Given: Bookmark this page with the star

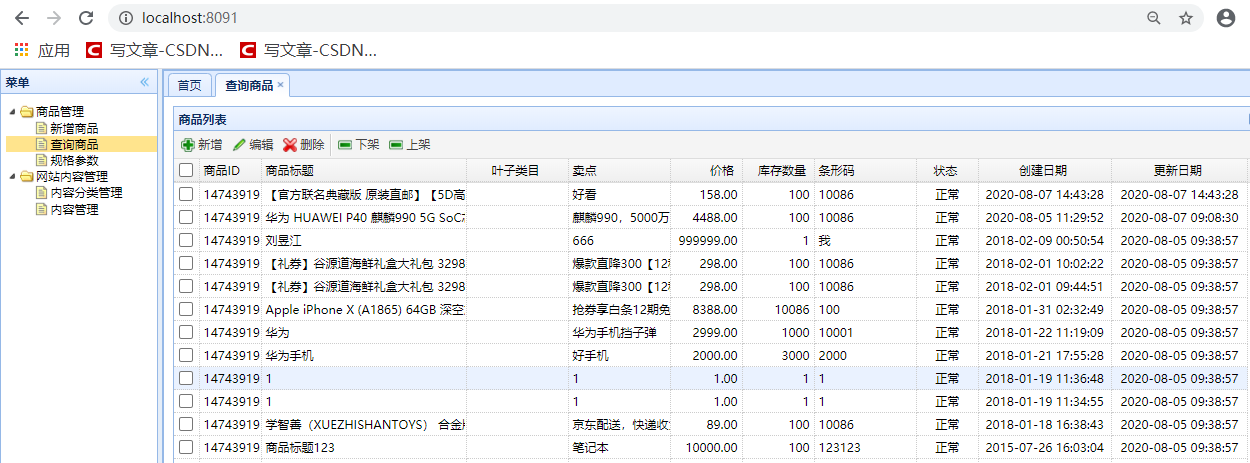Looking at the screenshot, I should (1186, 18).
